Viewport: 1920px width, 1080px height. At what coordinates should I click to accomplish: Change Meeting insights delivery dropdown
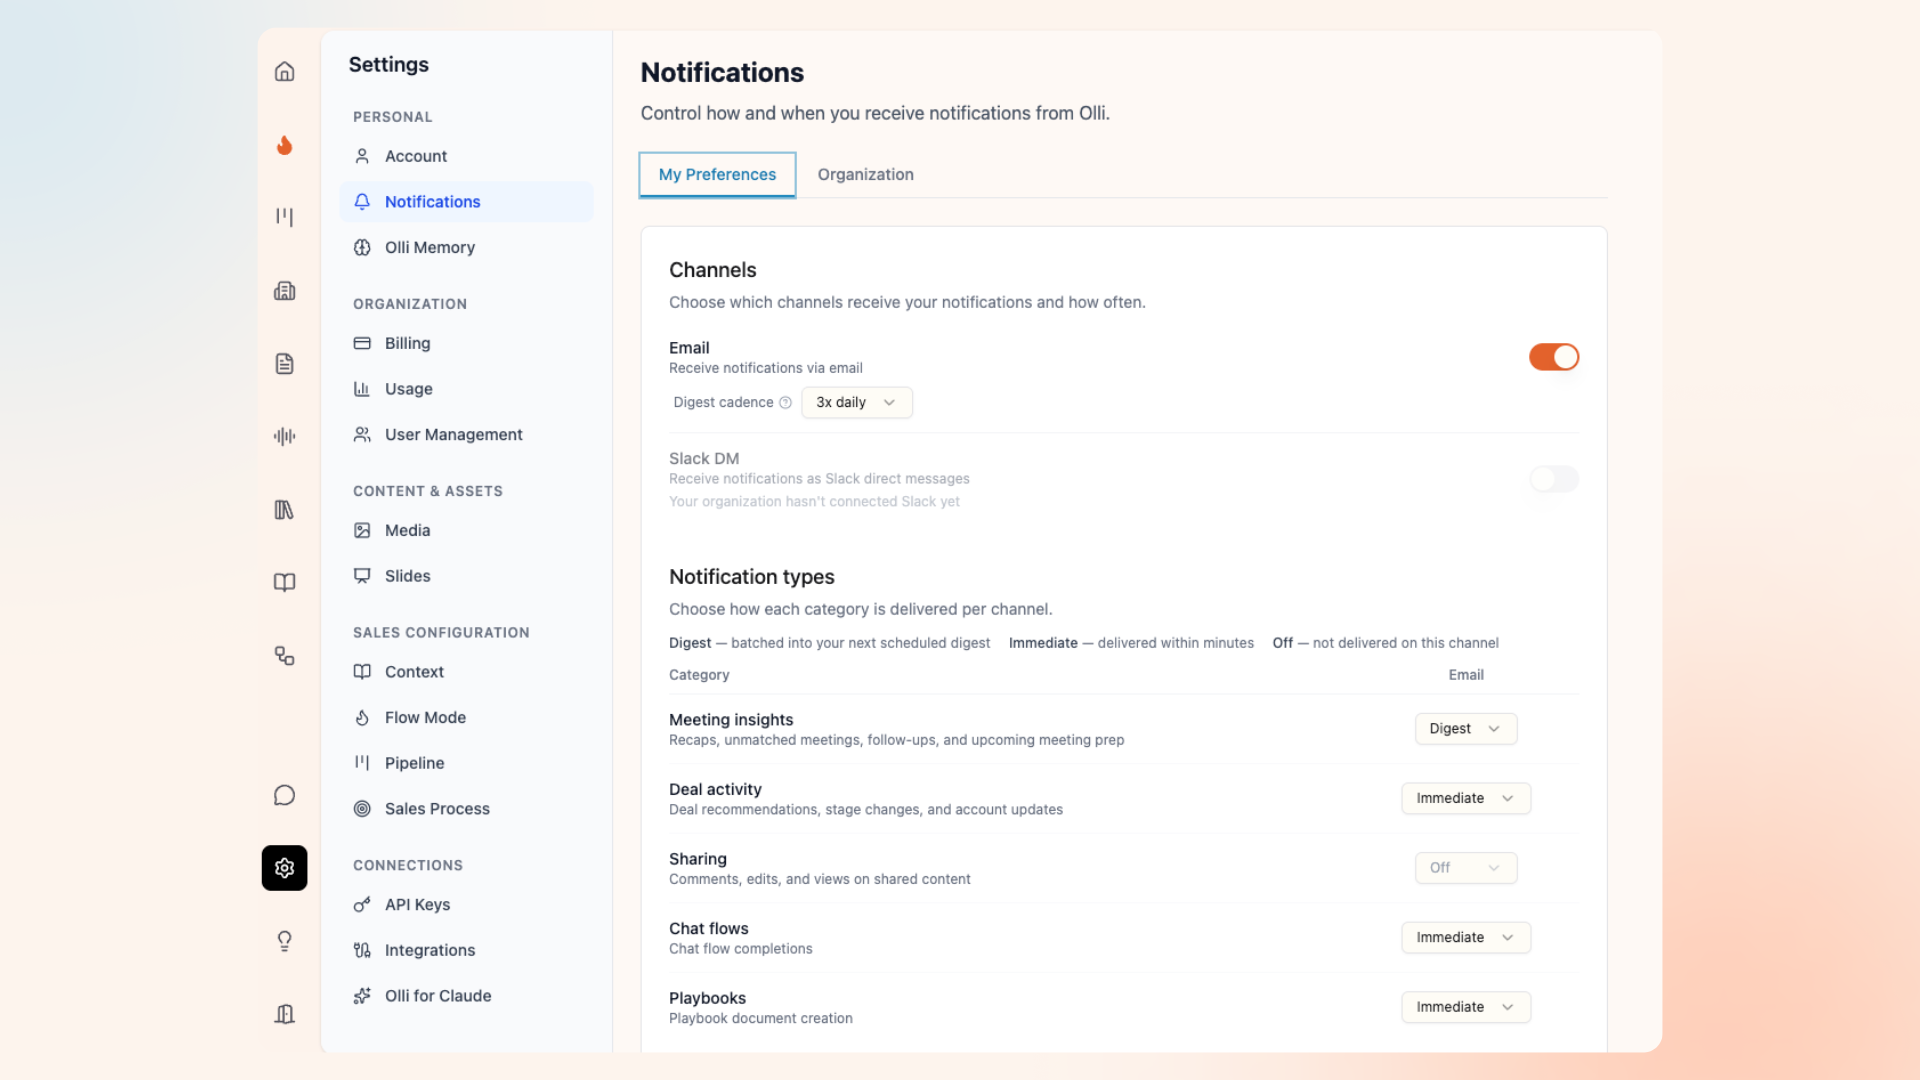click(x=1465, y=728)
